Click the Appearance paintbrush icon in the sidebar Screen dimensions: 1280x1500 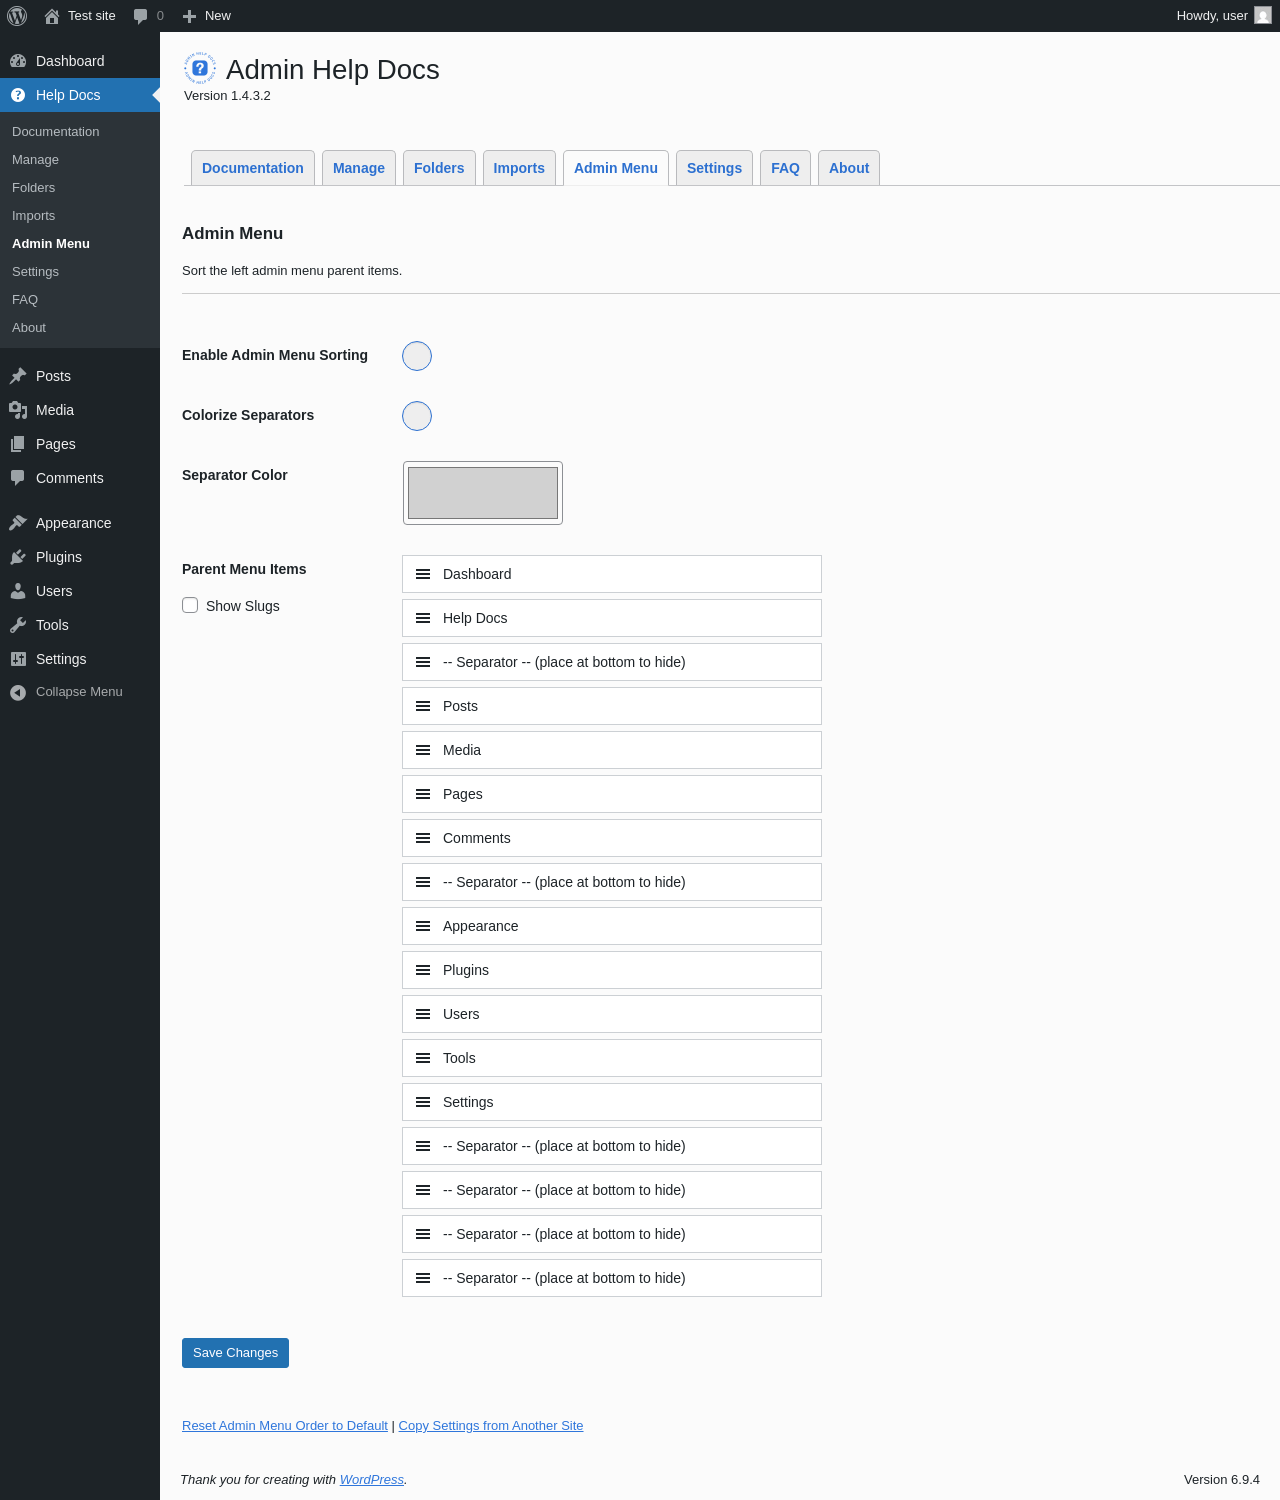point(18,523)
